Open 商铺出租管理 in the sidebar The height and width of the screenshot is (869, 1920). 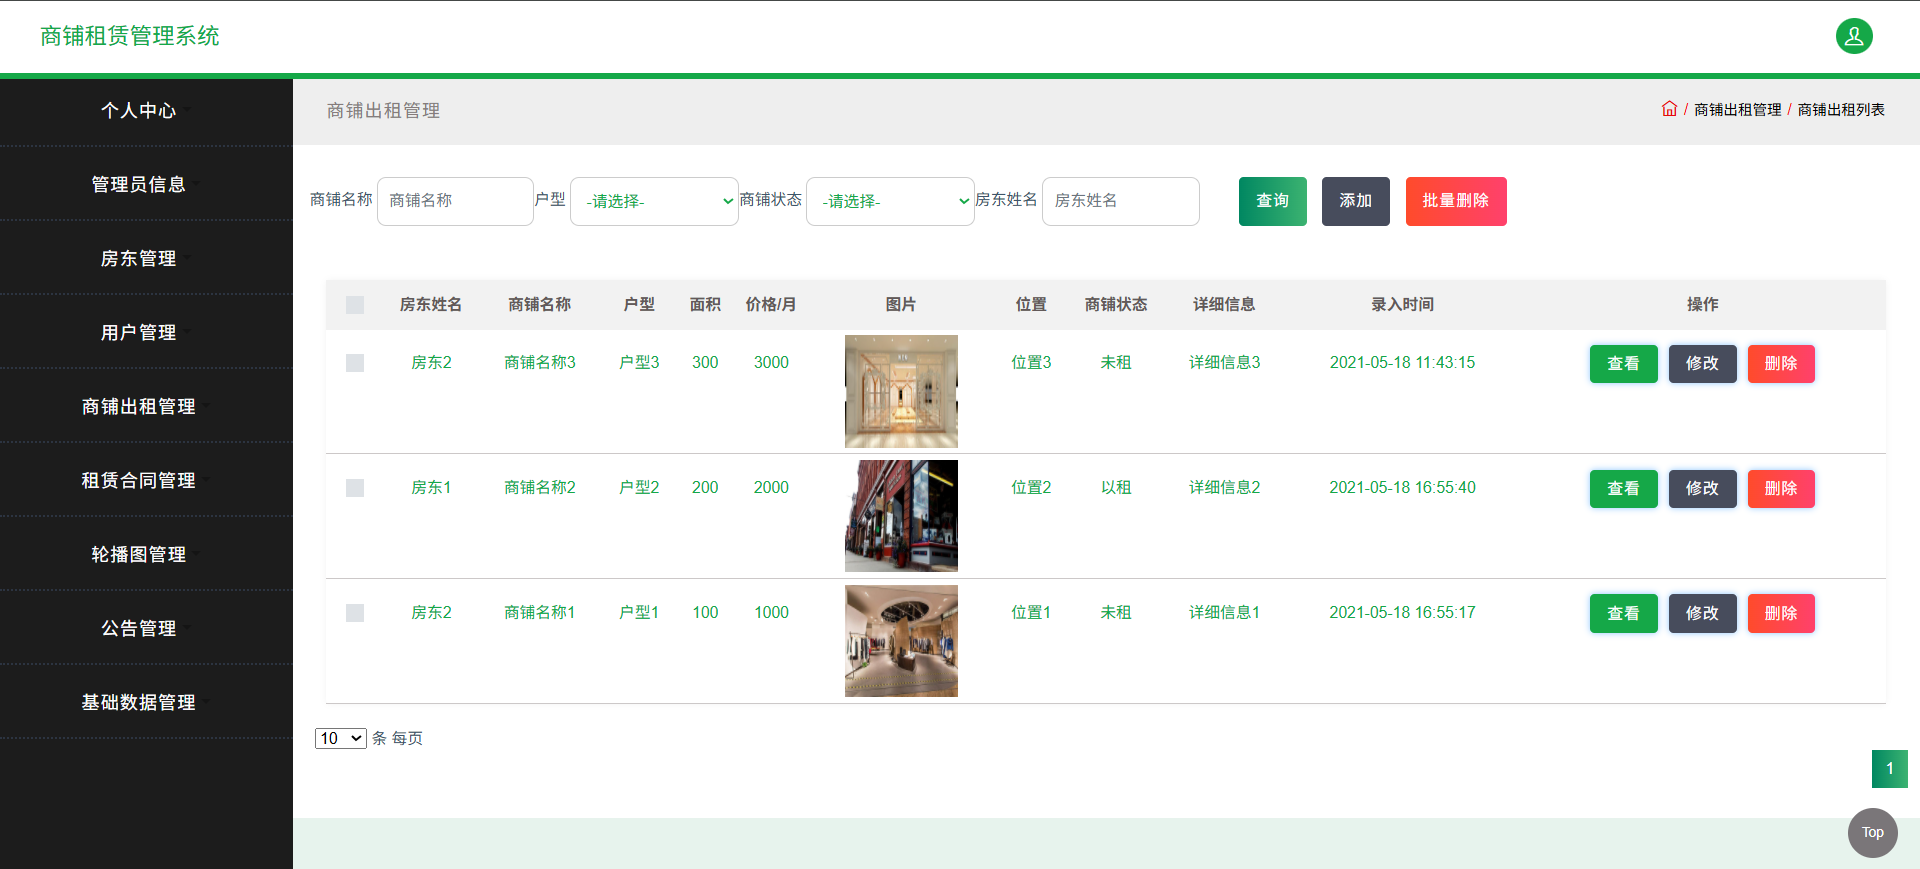coord(138,406)
